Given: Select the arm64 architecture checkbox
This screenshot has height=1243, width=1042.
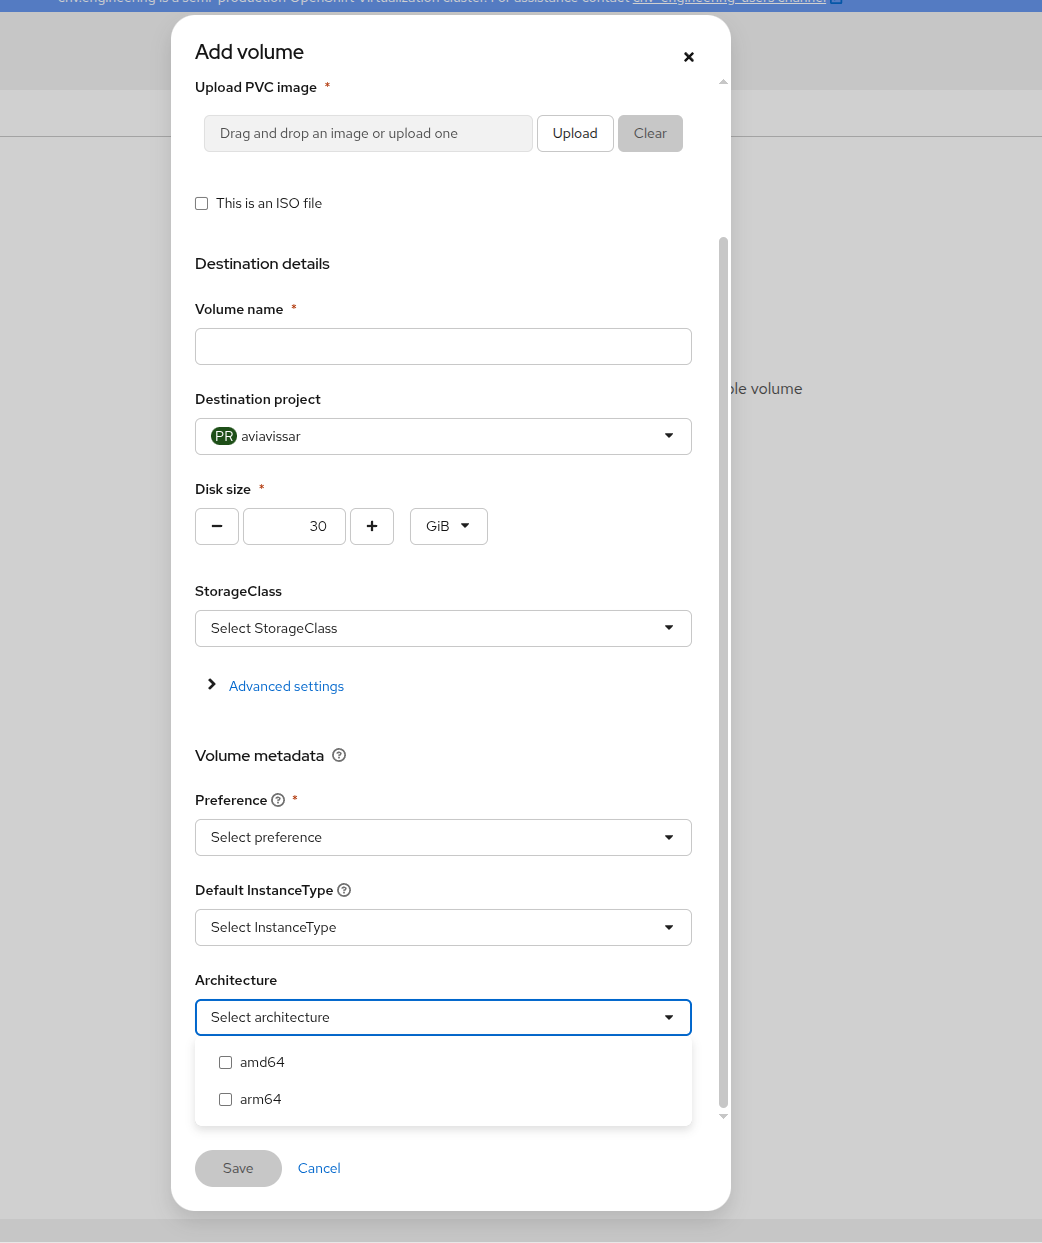Looking at the screenshot, I should 226,1099.
